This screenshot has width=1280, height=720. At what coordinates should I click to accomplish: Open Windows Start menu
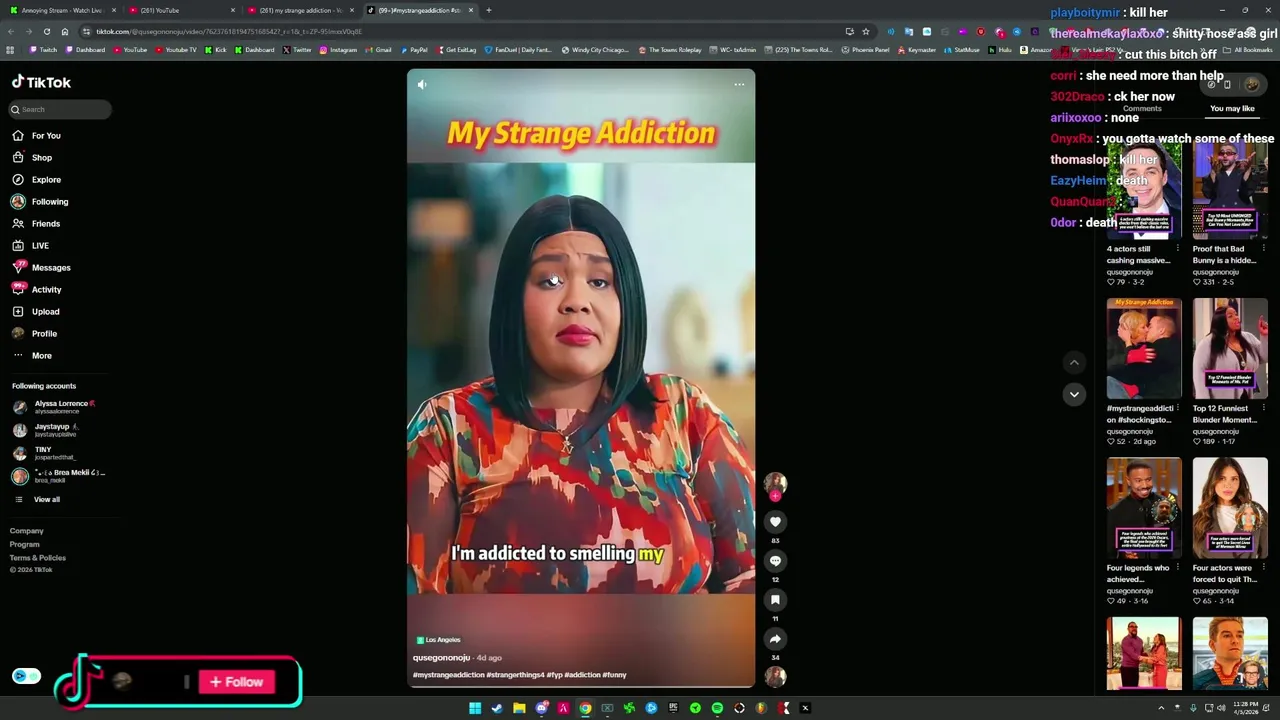(475, 708)
